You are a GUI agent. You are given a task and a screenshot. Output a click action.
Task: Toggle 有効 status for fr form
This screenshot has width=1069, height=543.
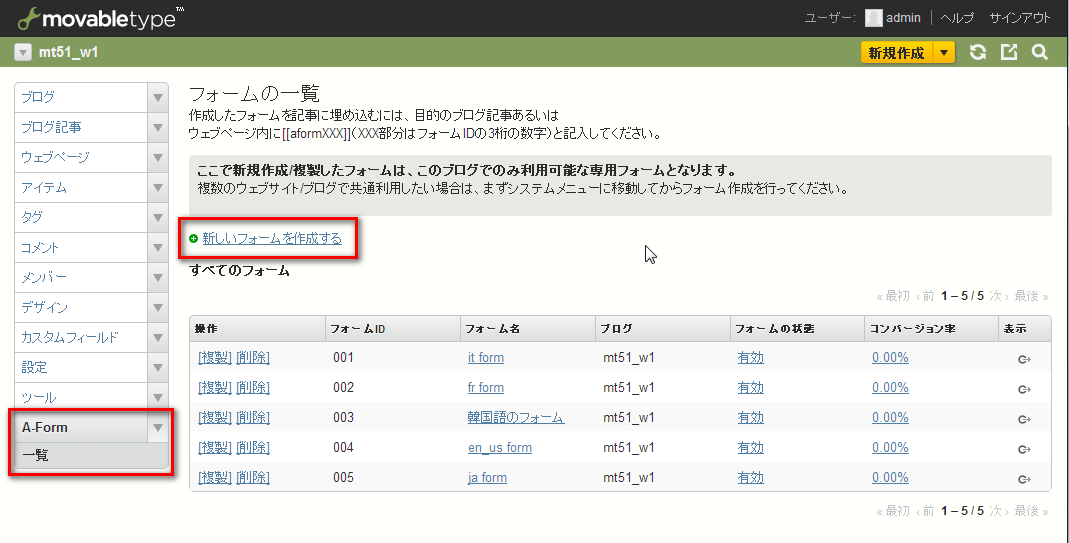pyautogui.click(x=751, y=387)
